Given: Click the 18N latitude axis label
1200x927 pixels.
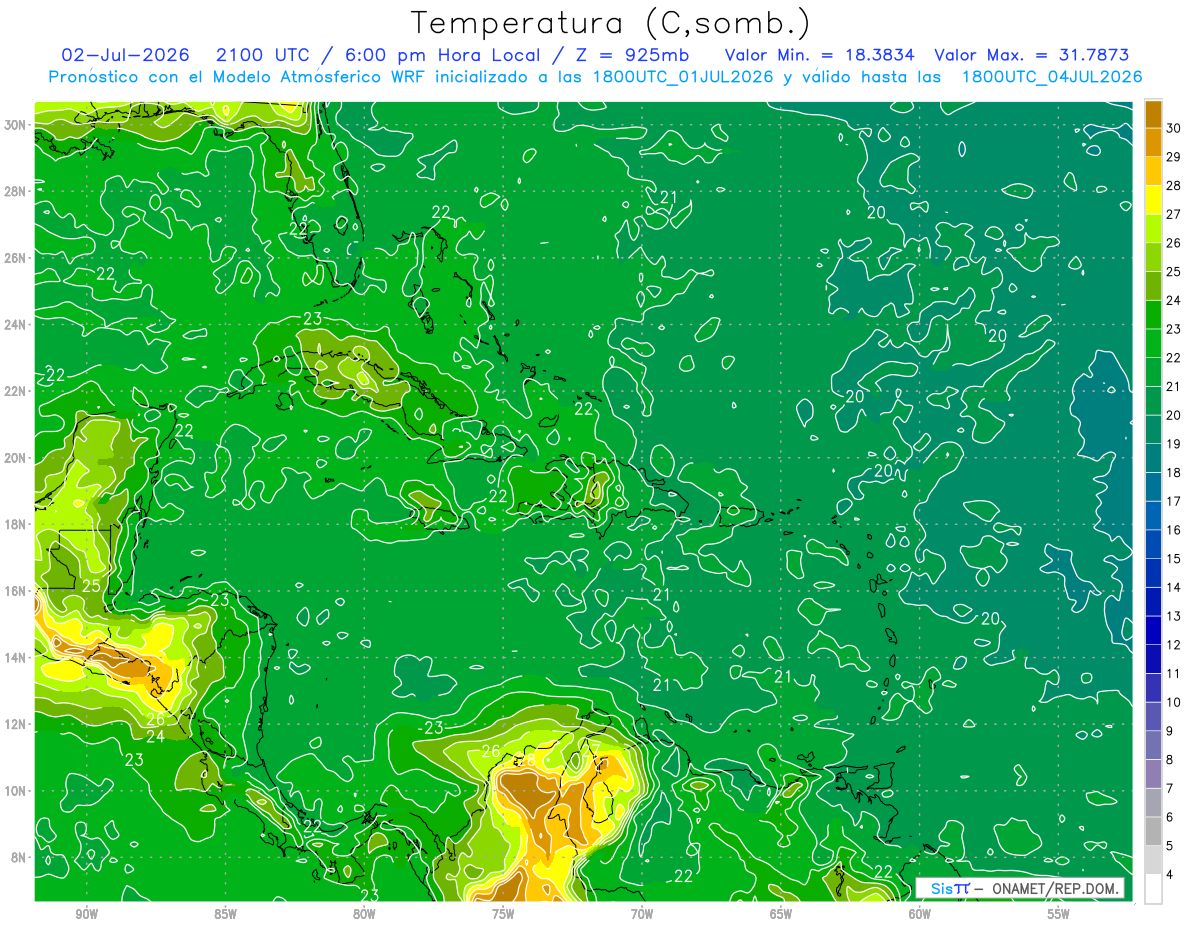Looking at the screenshot, I should click(15, 524).
